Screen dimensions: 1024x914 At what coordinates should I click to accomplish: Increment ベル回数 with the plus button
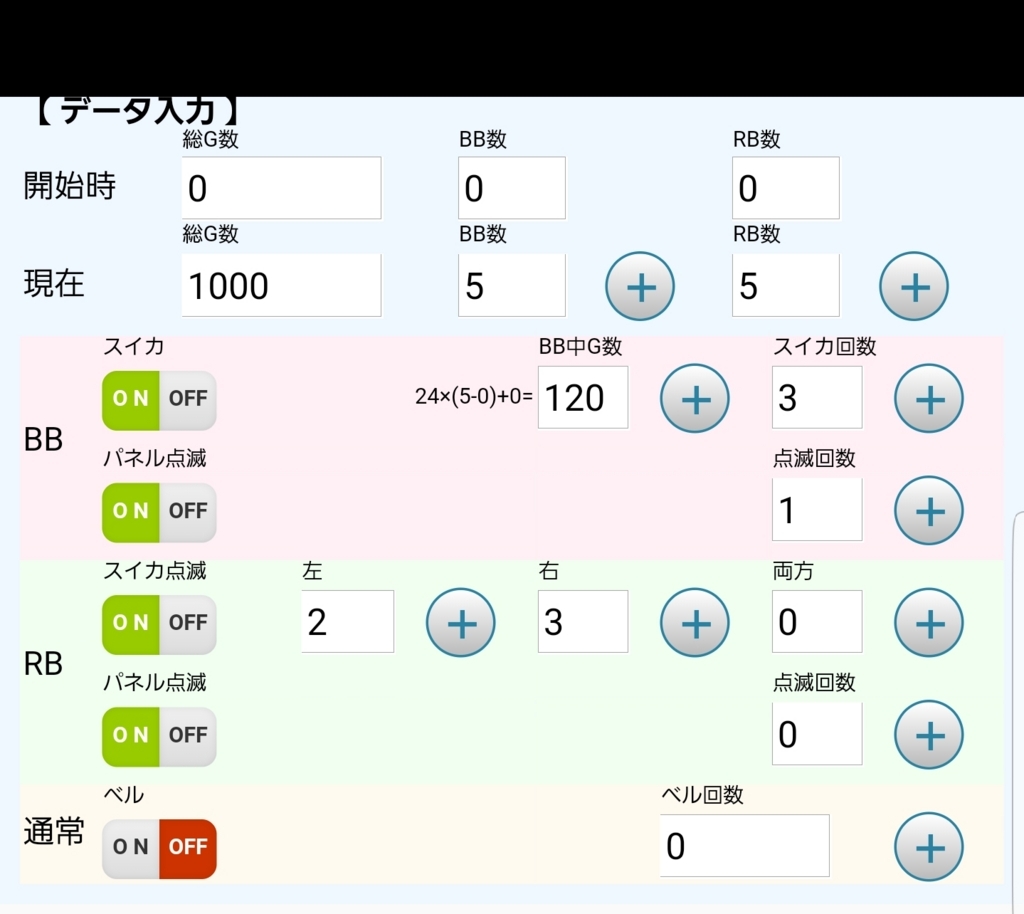(x=929, y=847)
